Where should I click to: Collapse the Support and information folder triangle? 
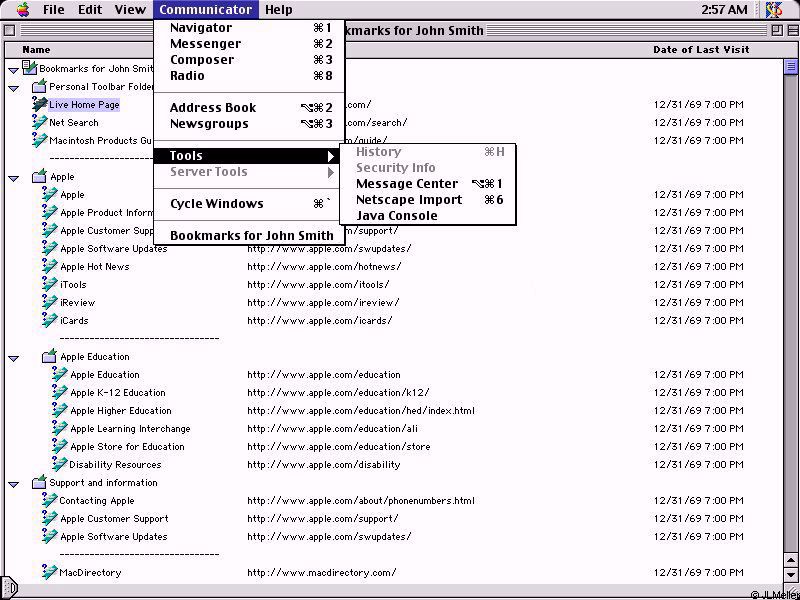pos(14,484)
